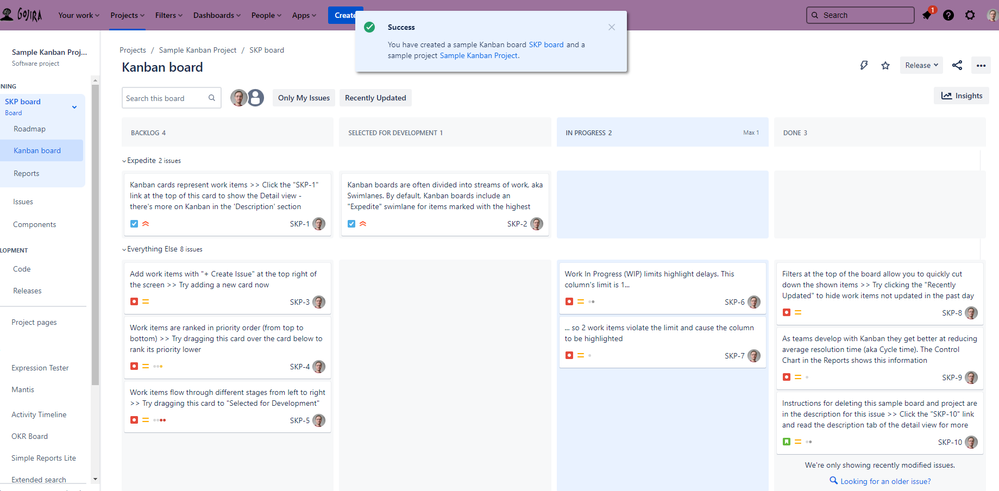The width and height of the screenshot is (999, 491).
Task: Click Looking for an older issue link
Action: [886, 481]
